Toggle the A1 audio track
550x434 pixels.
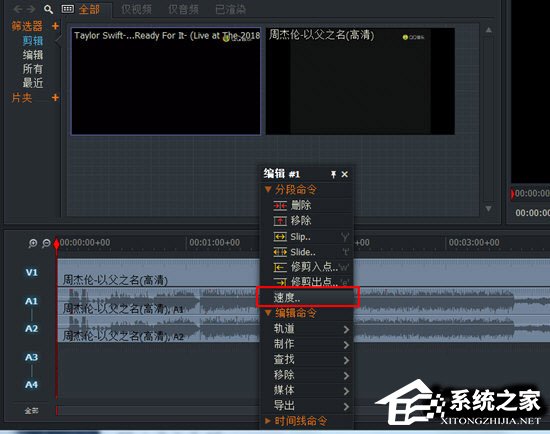[x=31, y=301]
